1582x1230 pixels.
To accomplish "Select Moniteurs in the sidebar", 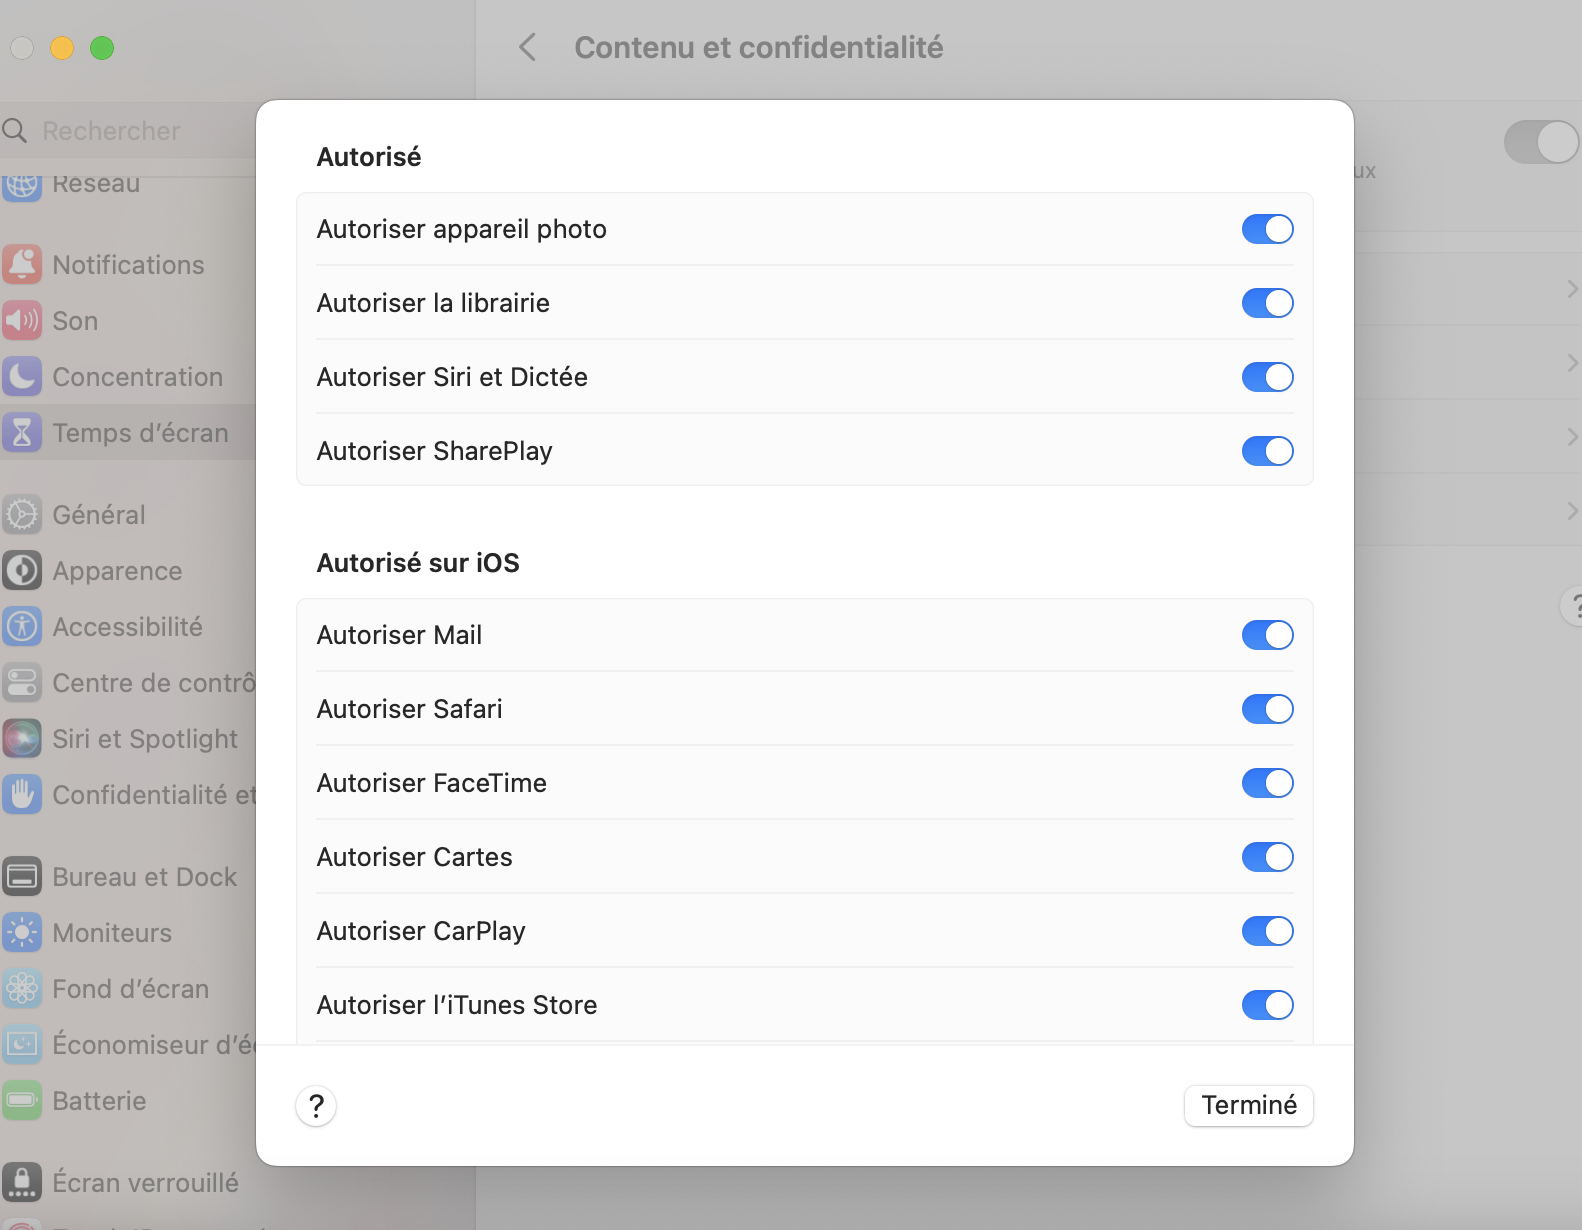I will tap(112, 932).
